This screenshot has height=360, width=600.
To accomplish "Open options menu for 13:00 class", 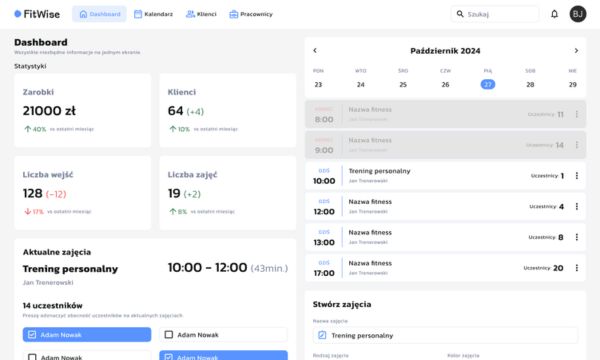I will point(577,237).
